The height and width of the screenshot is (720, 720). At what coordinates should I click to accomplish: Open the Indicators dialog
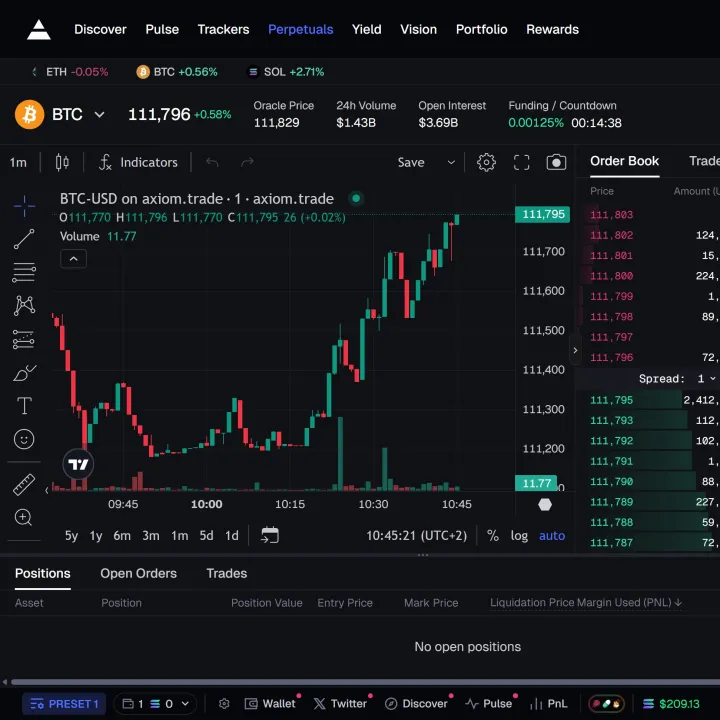tap(138, 162)
